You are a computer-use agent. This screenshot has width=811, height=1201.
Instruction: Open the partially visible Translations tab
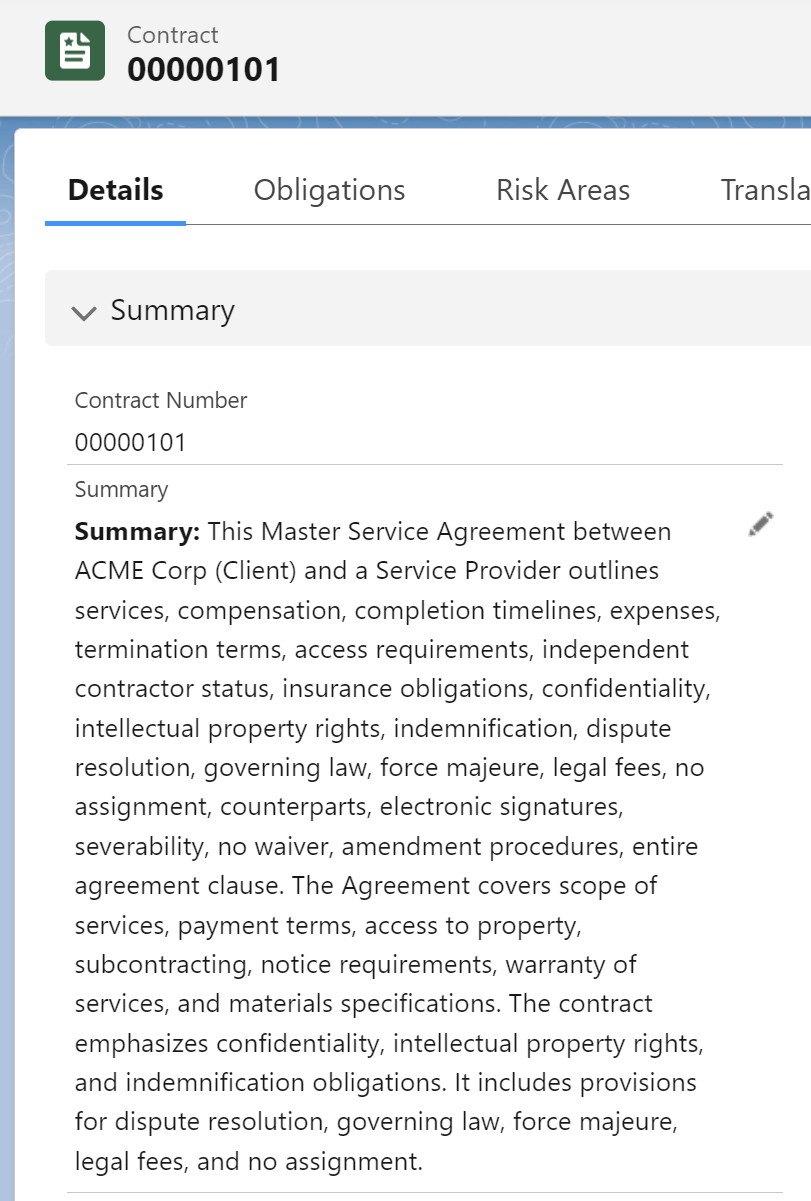[766, 190]
